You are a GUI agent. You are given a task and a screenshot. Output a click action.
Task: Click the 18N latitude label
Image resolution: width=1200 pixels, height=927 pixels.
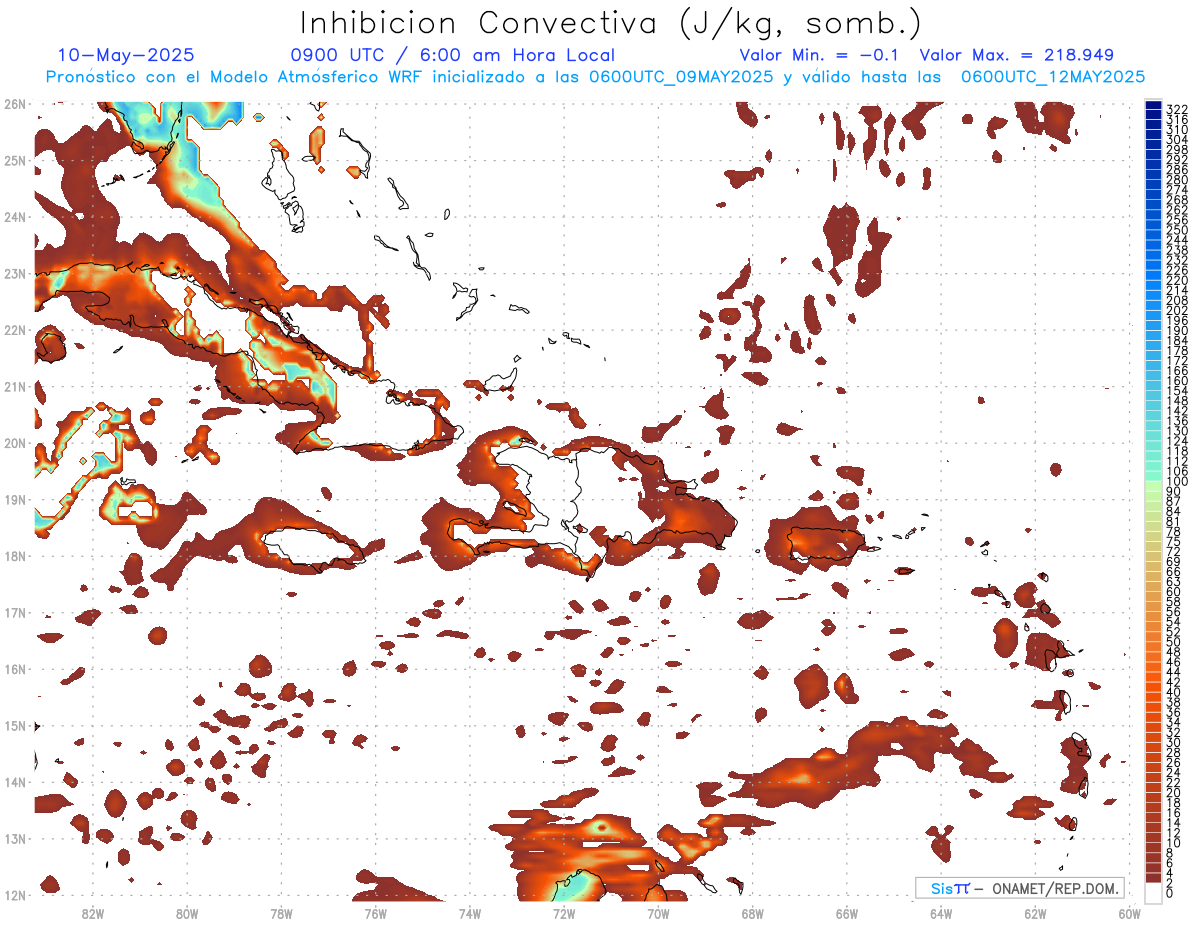pyautogui.click(x=15, y=556)
